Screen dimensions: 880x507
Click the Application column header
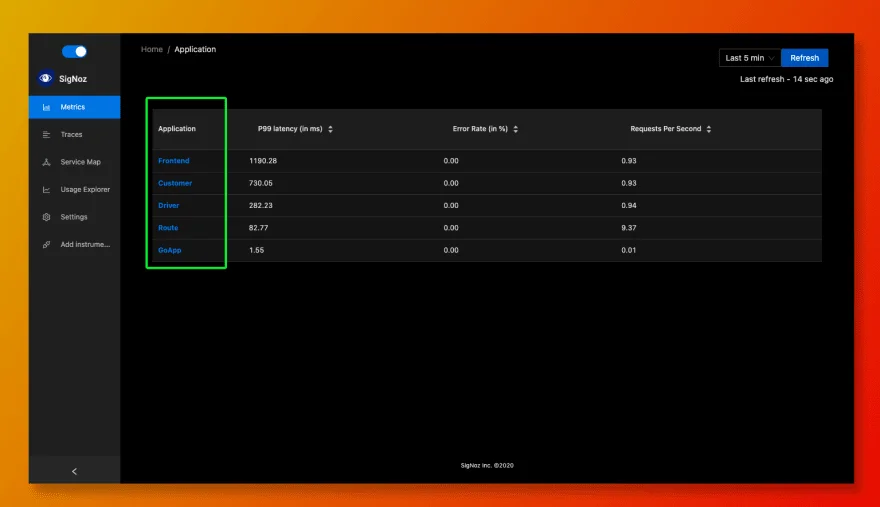(x=177, y=129)
